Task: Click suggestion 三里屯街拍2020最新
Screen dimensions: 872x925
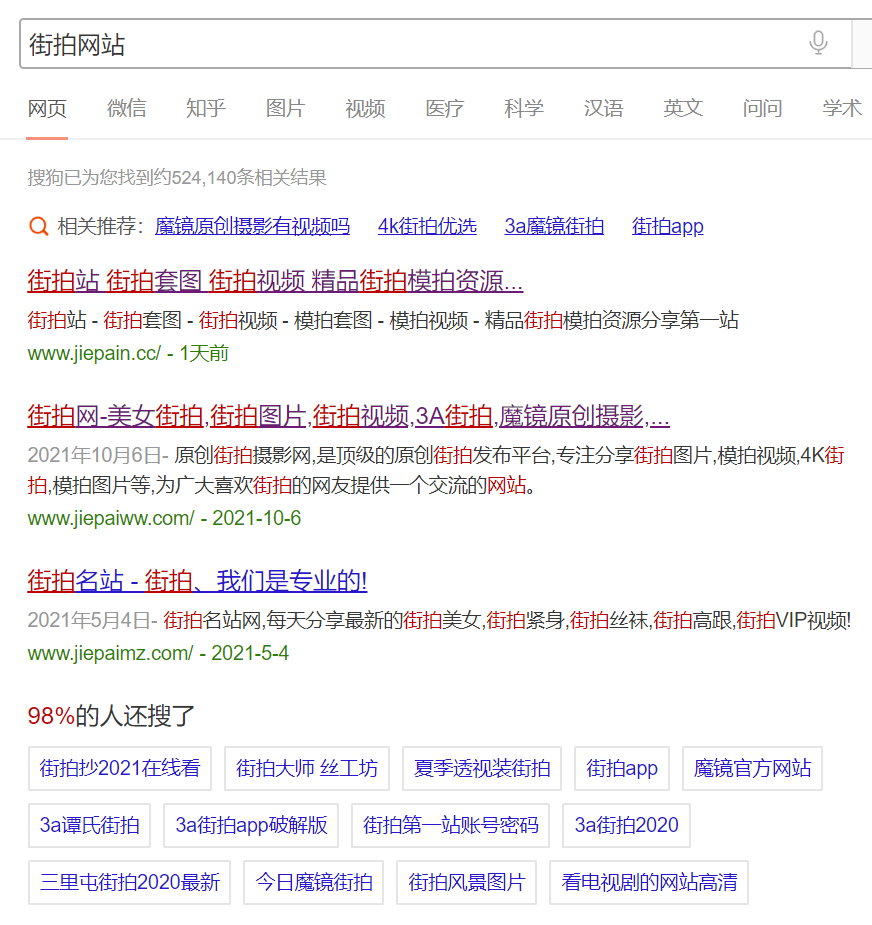Action: [129, 883]
